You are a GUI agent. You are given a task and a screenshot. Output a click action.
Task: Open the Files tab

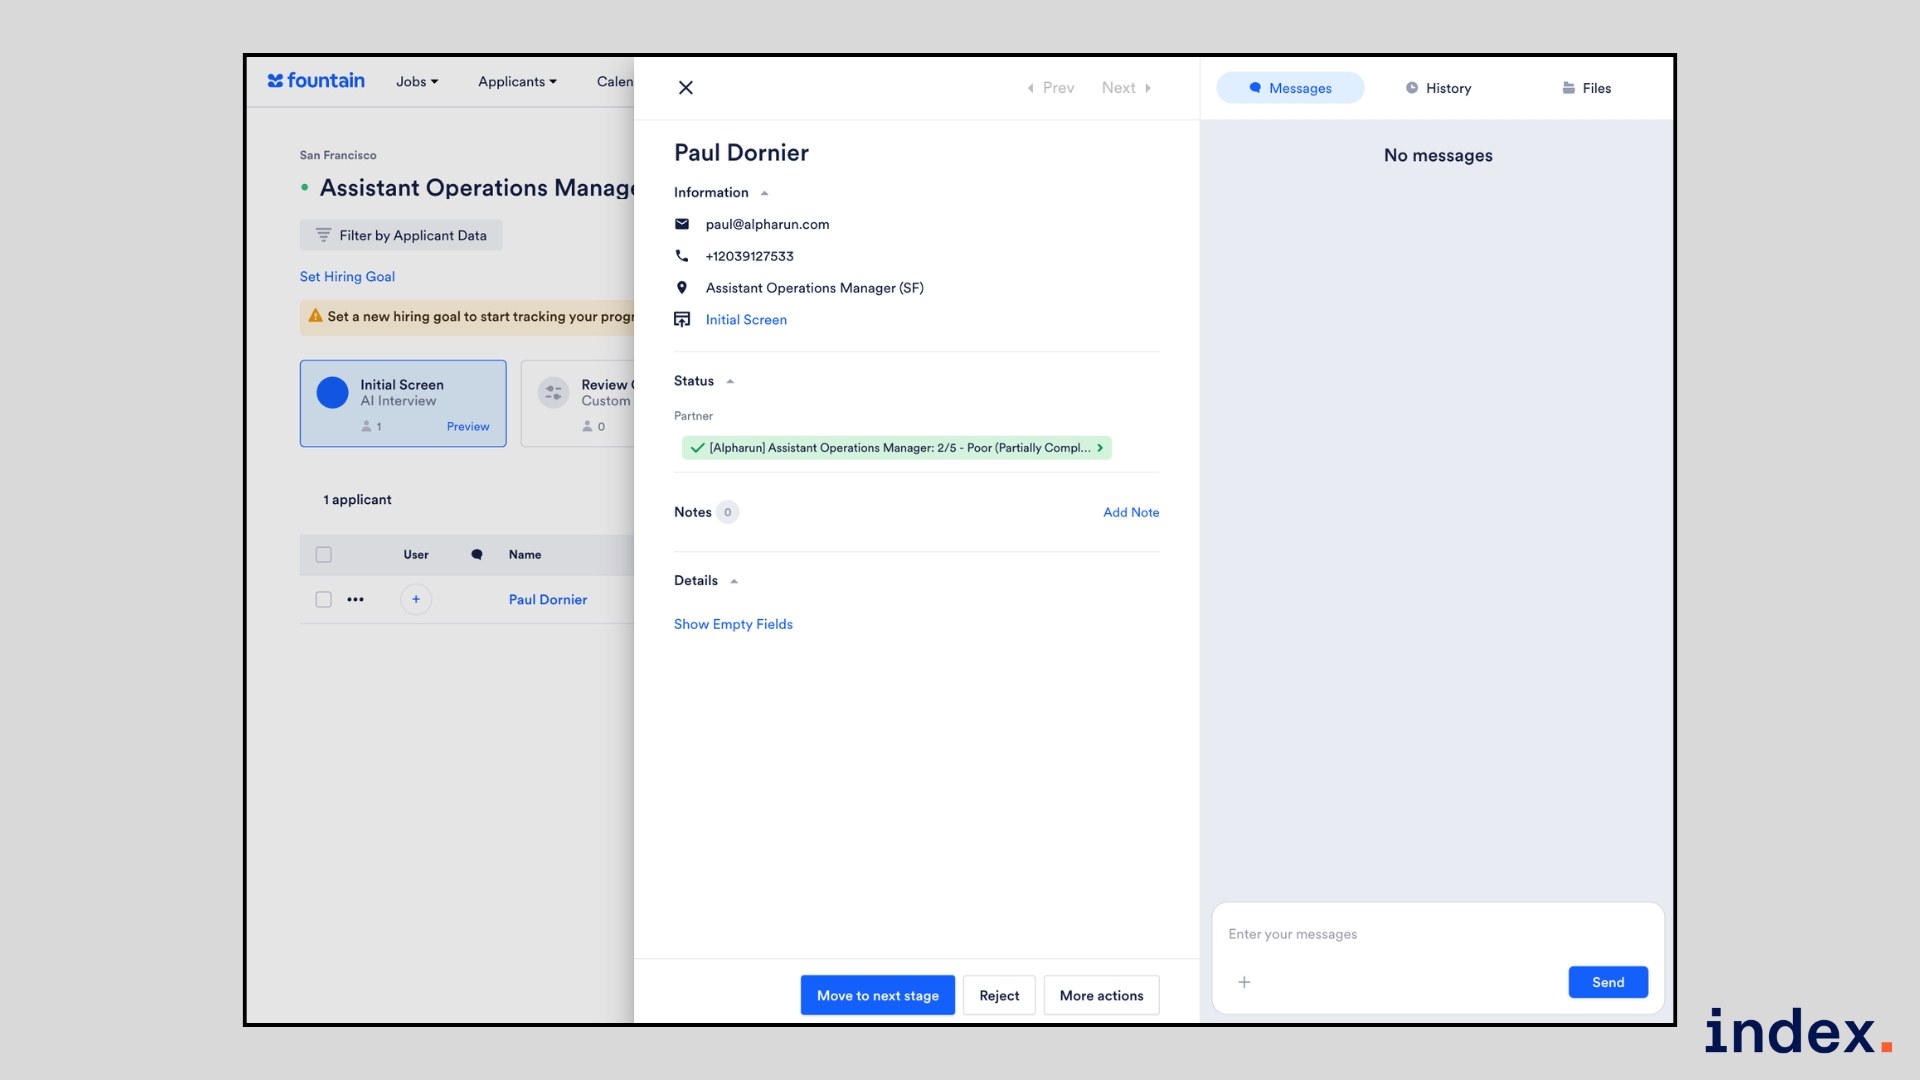(x=1586, y=88)
